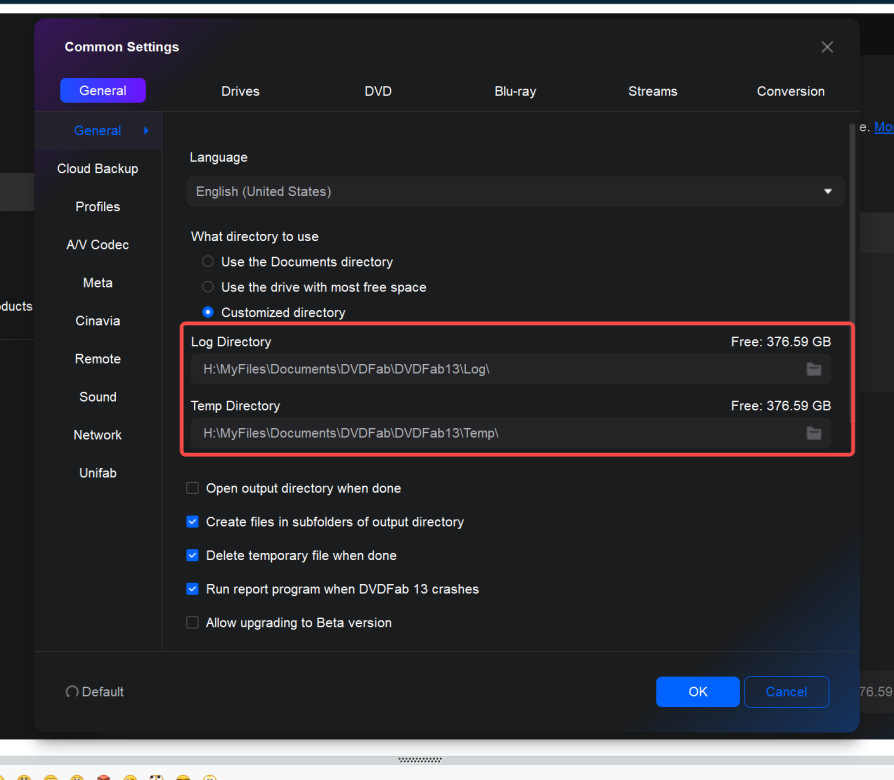Open the Language dropdown
This screenshot has height=780, width=894.
(x=515, y=192)
